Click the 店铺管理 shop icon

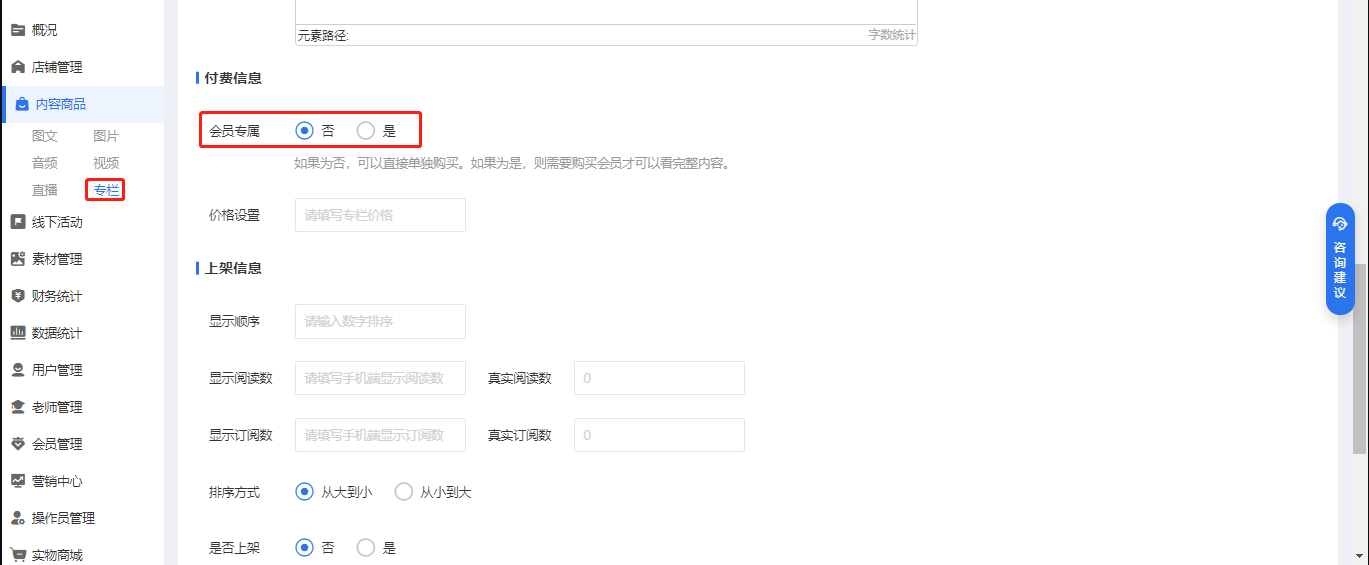pyautogui.click(x=18, y=67)
